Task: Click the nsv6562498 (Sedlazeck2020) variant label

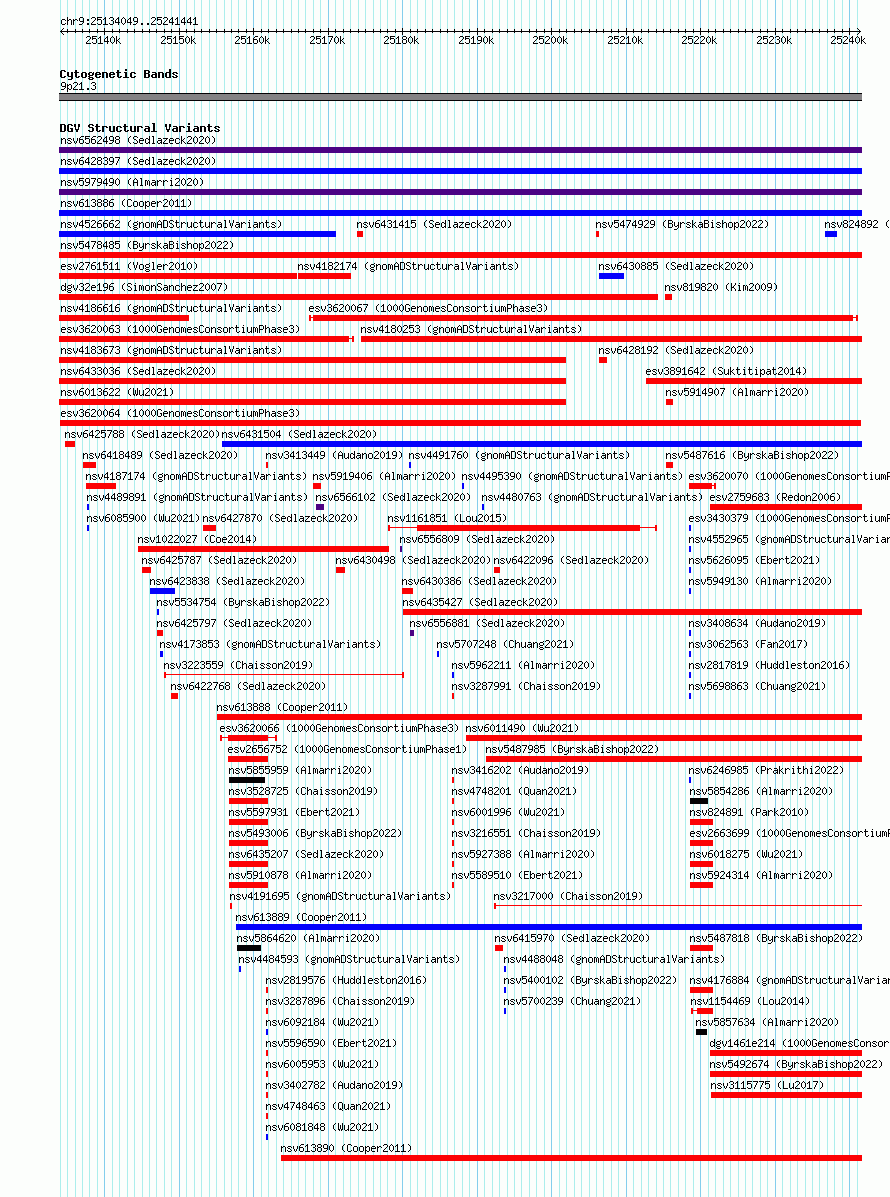Action: [138, 140]
